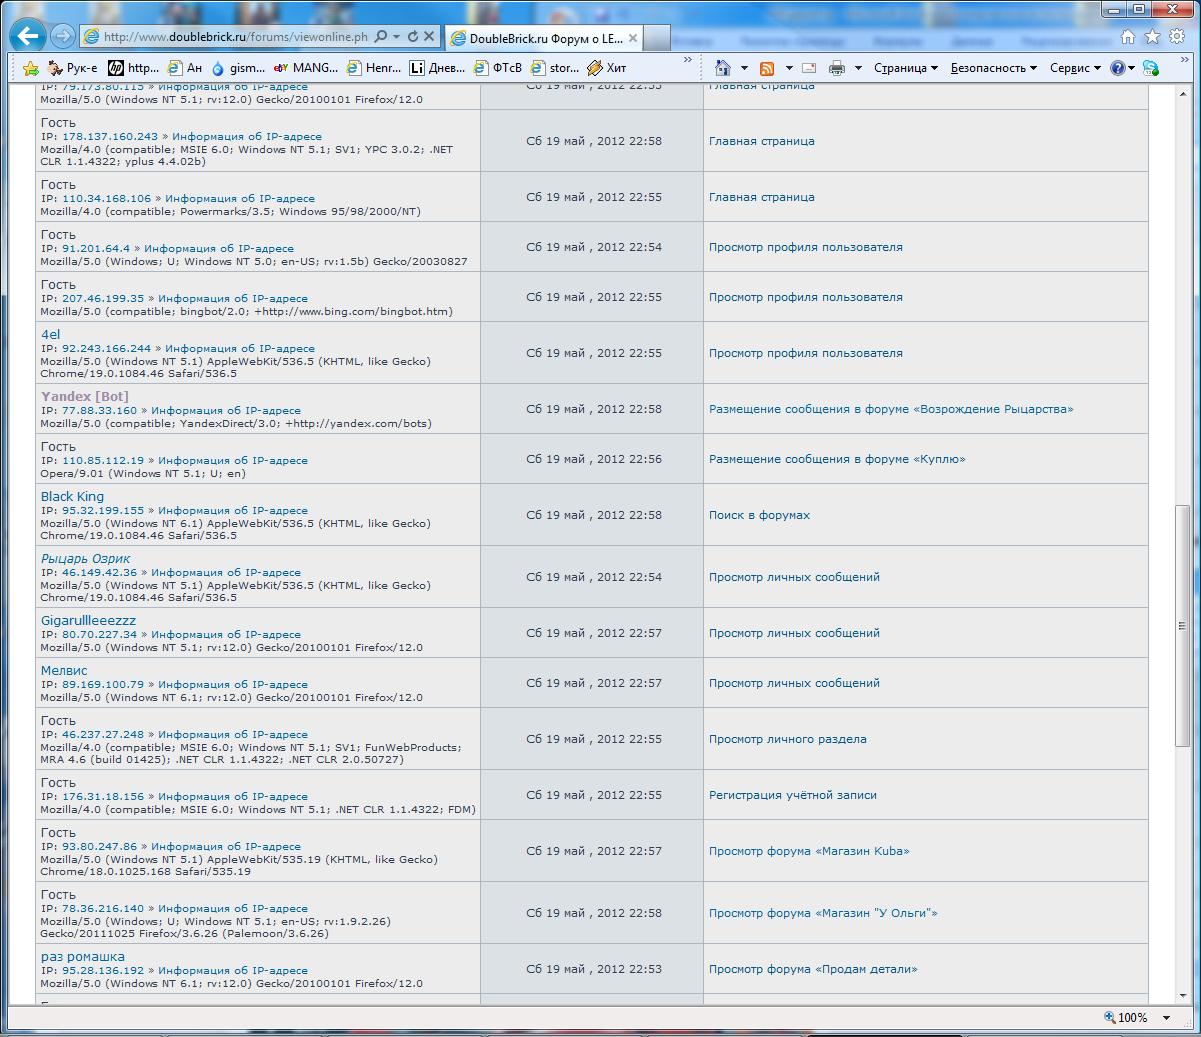Click the Read mail icon in command bar

(809, 68)
